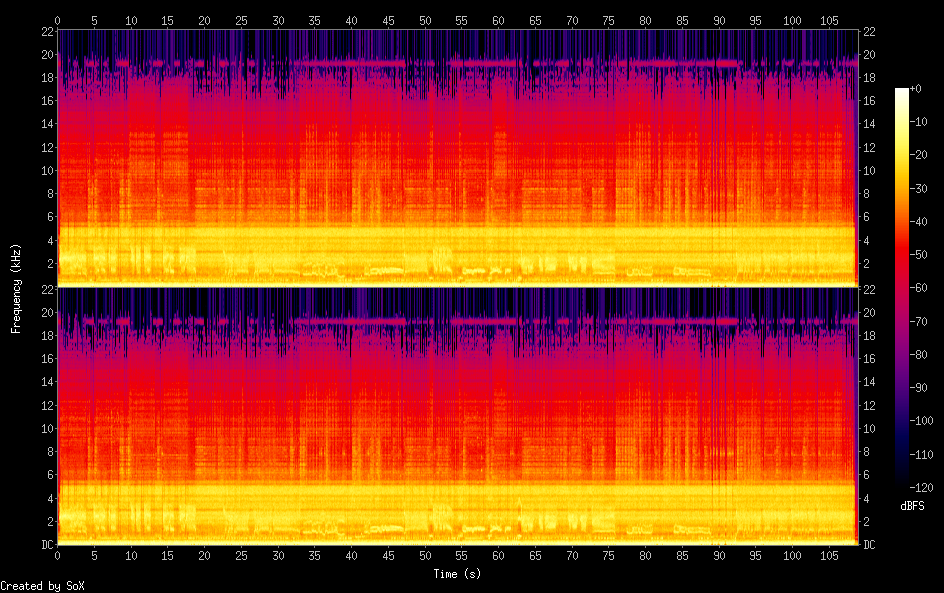Click the 'Frequency (kHz)' axis label
The height and width of the screenshot is (593, 944).
[x=16, y=288]
